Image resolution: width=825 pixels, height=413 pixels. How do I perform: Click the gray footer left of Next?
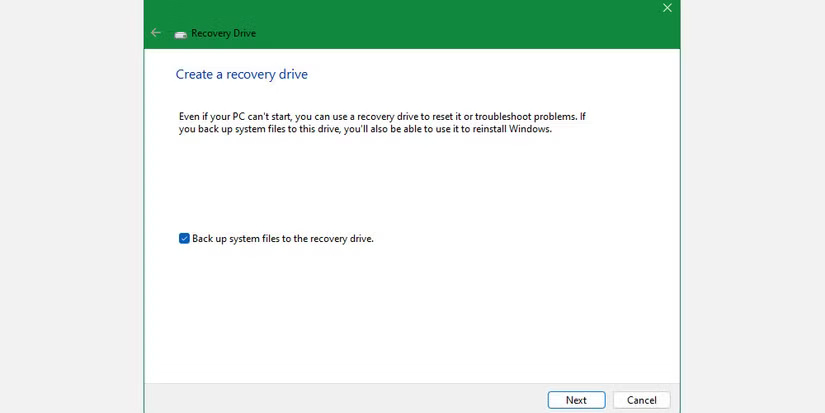point(340,399)
